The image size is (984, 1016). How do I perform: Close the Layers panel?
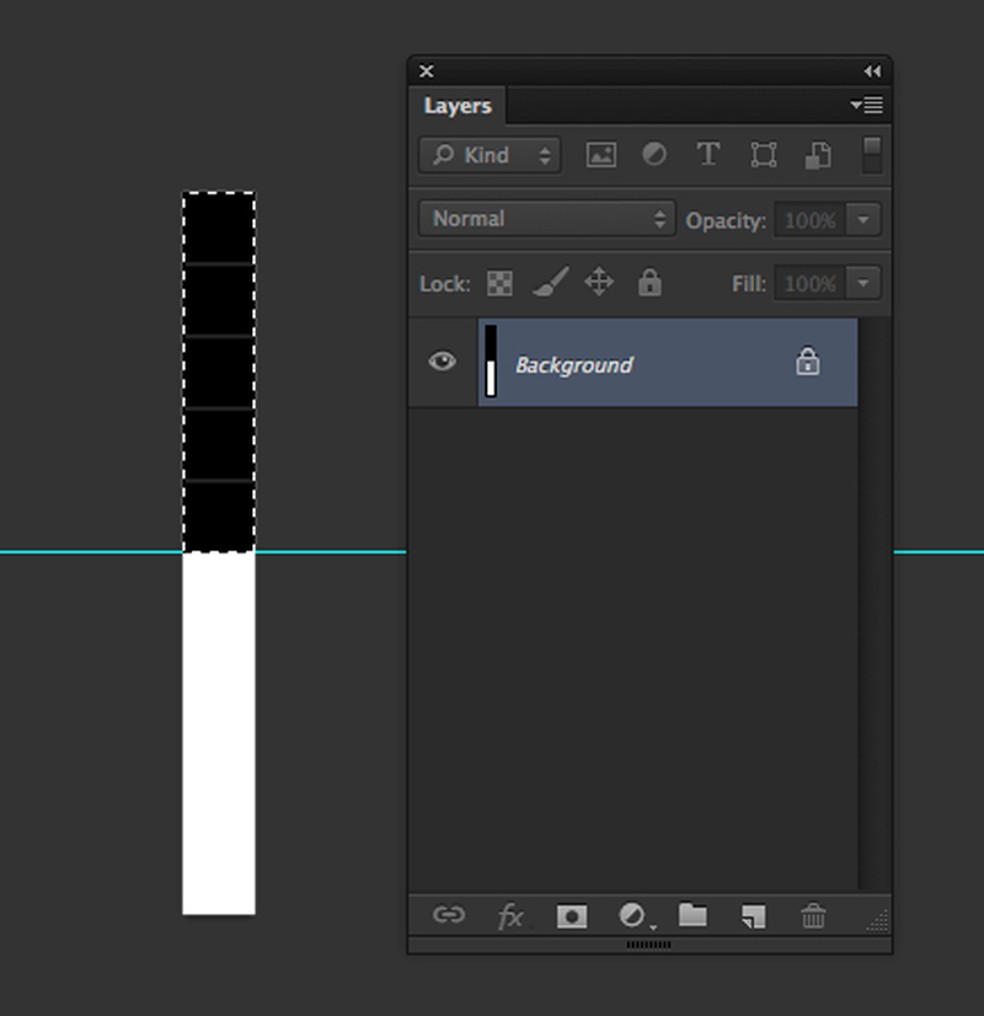[x=426, y=71]
